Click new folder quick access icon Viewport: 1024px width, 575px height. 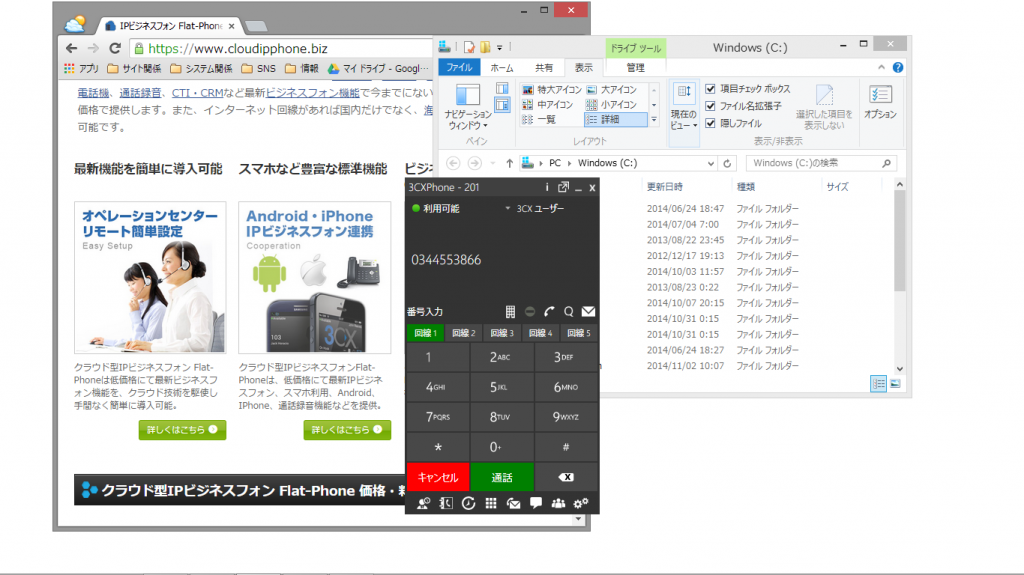(485, 47)
